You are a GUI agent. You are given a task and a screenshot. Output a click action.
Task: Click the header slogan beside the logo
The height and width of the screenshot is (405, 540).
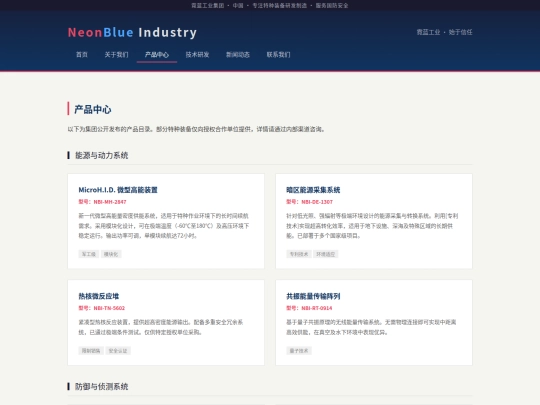(444, 32)
